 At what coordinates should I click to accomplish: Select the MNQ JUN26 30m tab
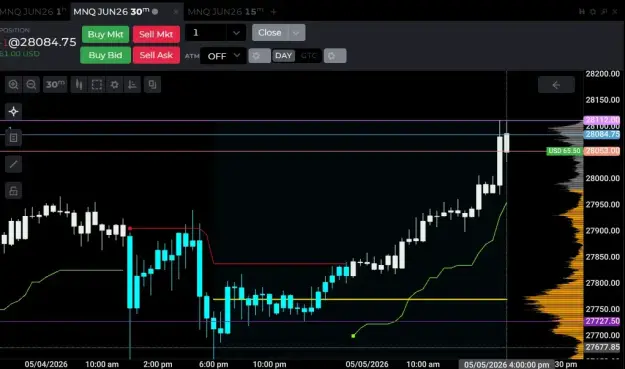(x=112, y=12)
